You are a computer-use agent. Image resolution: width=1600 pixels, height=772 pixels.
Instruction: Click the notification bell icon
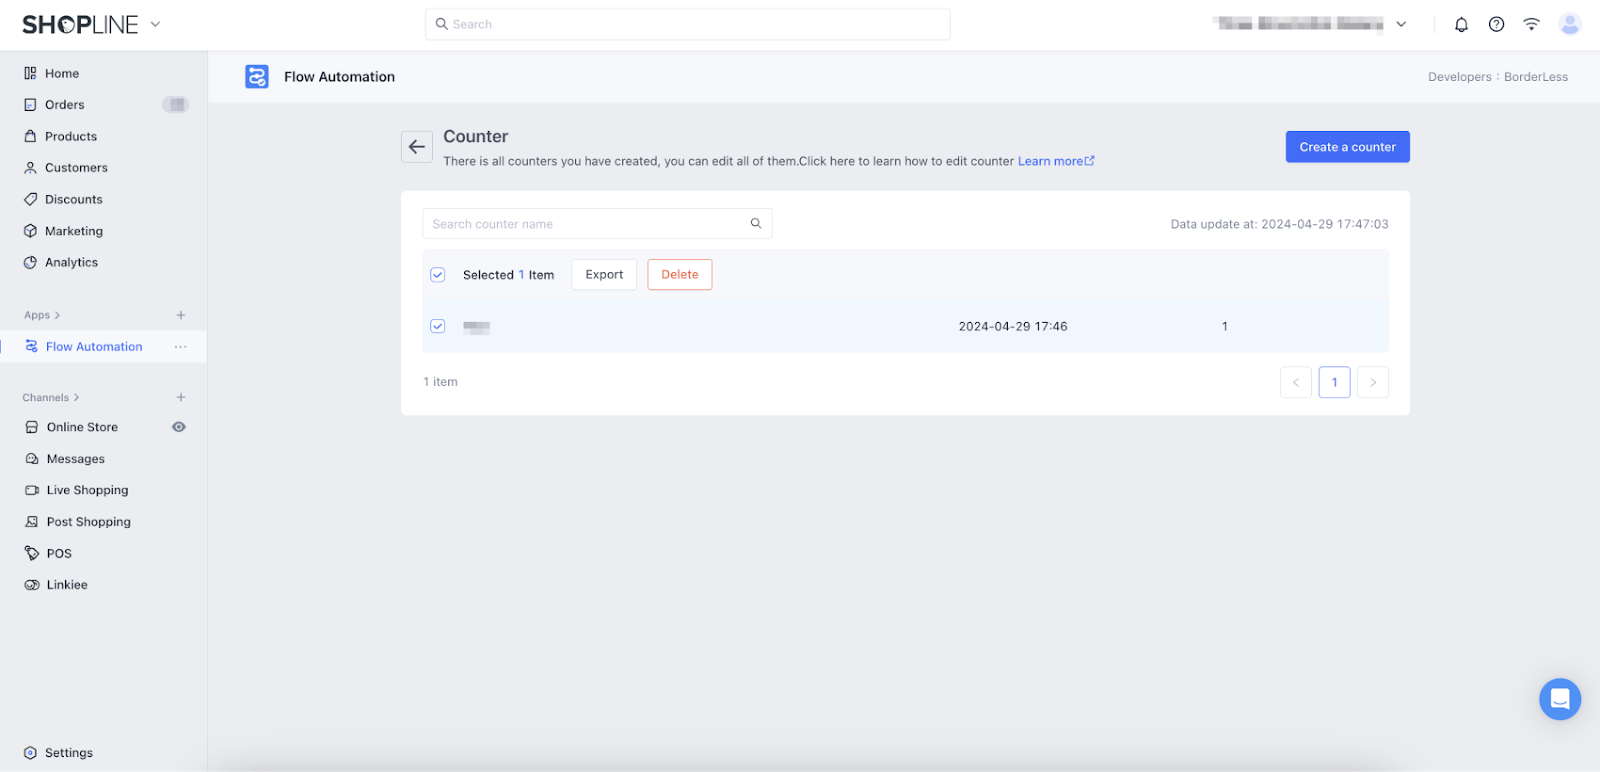click(x=1461, y=25)
